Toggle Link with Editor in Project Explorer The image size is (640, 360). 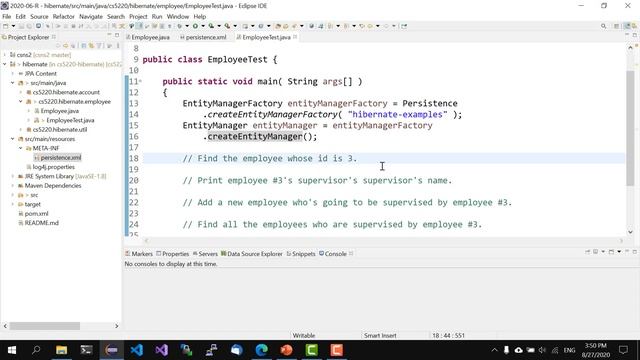[x=91, y=46]
